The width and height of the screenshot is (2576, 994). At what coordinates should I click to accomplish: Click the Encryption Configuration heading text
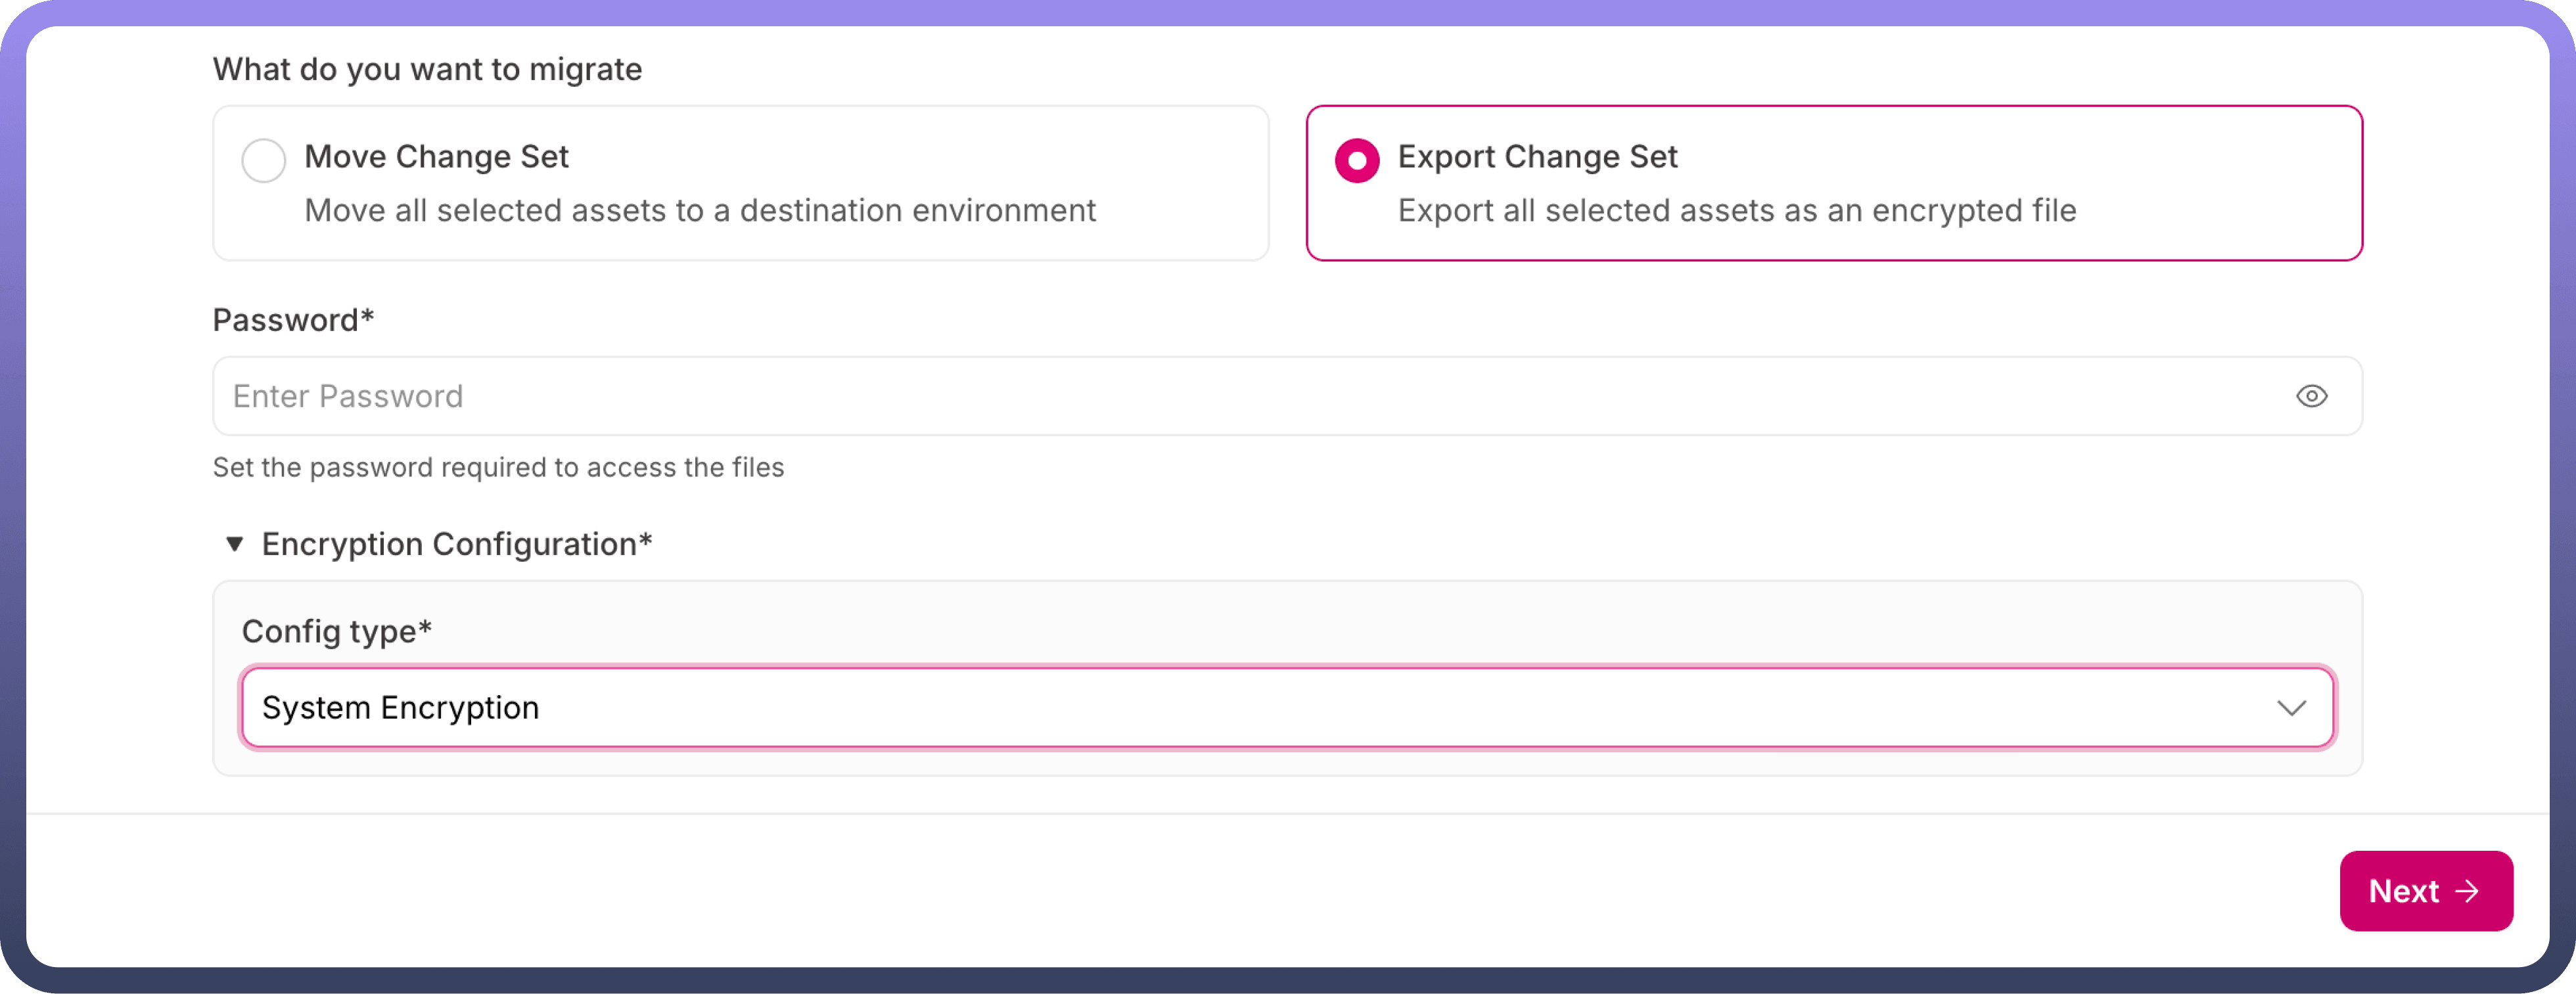(x=456, y=544)
